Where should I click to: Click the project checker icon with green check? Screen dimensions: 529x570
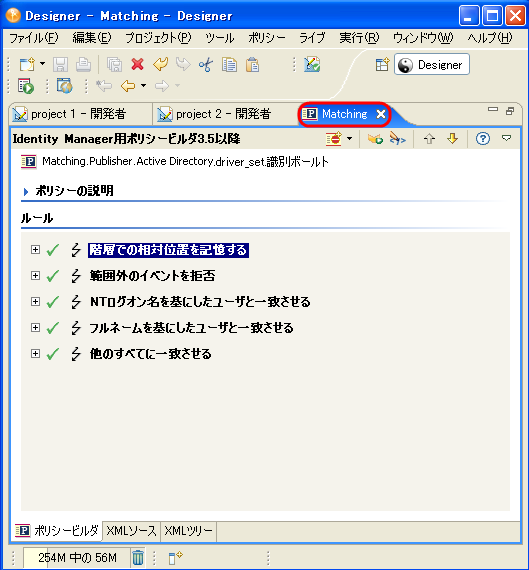(x=312, y=64)
